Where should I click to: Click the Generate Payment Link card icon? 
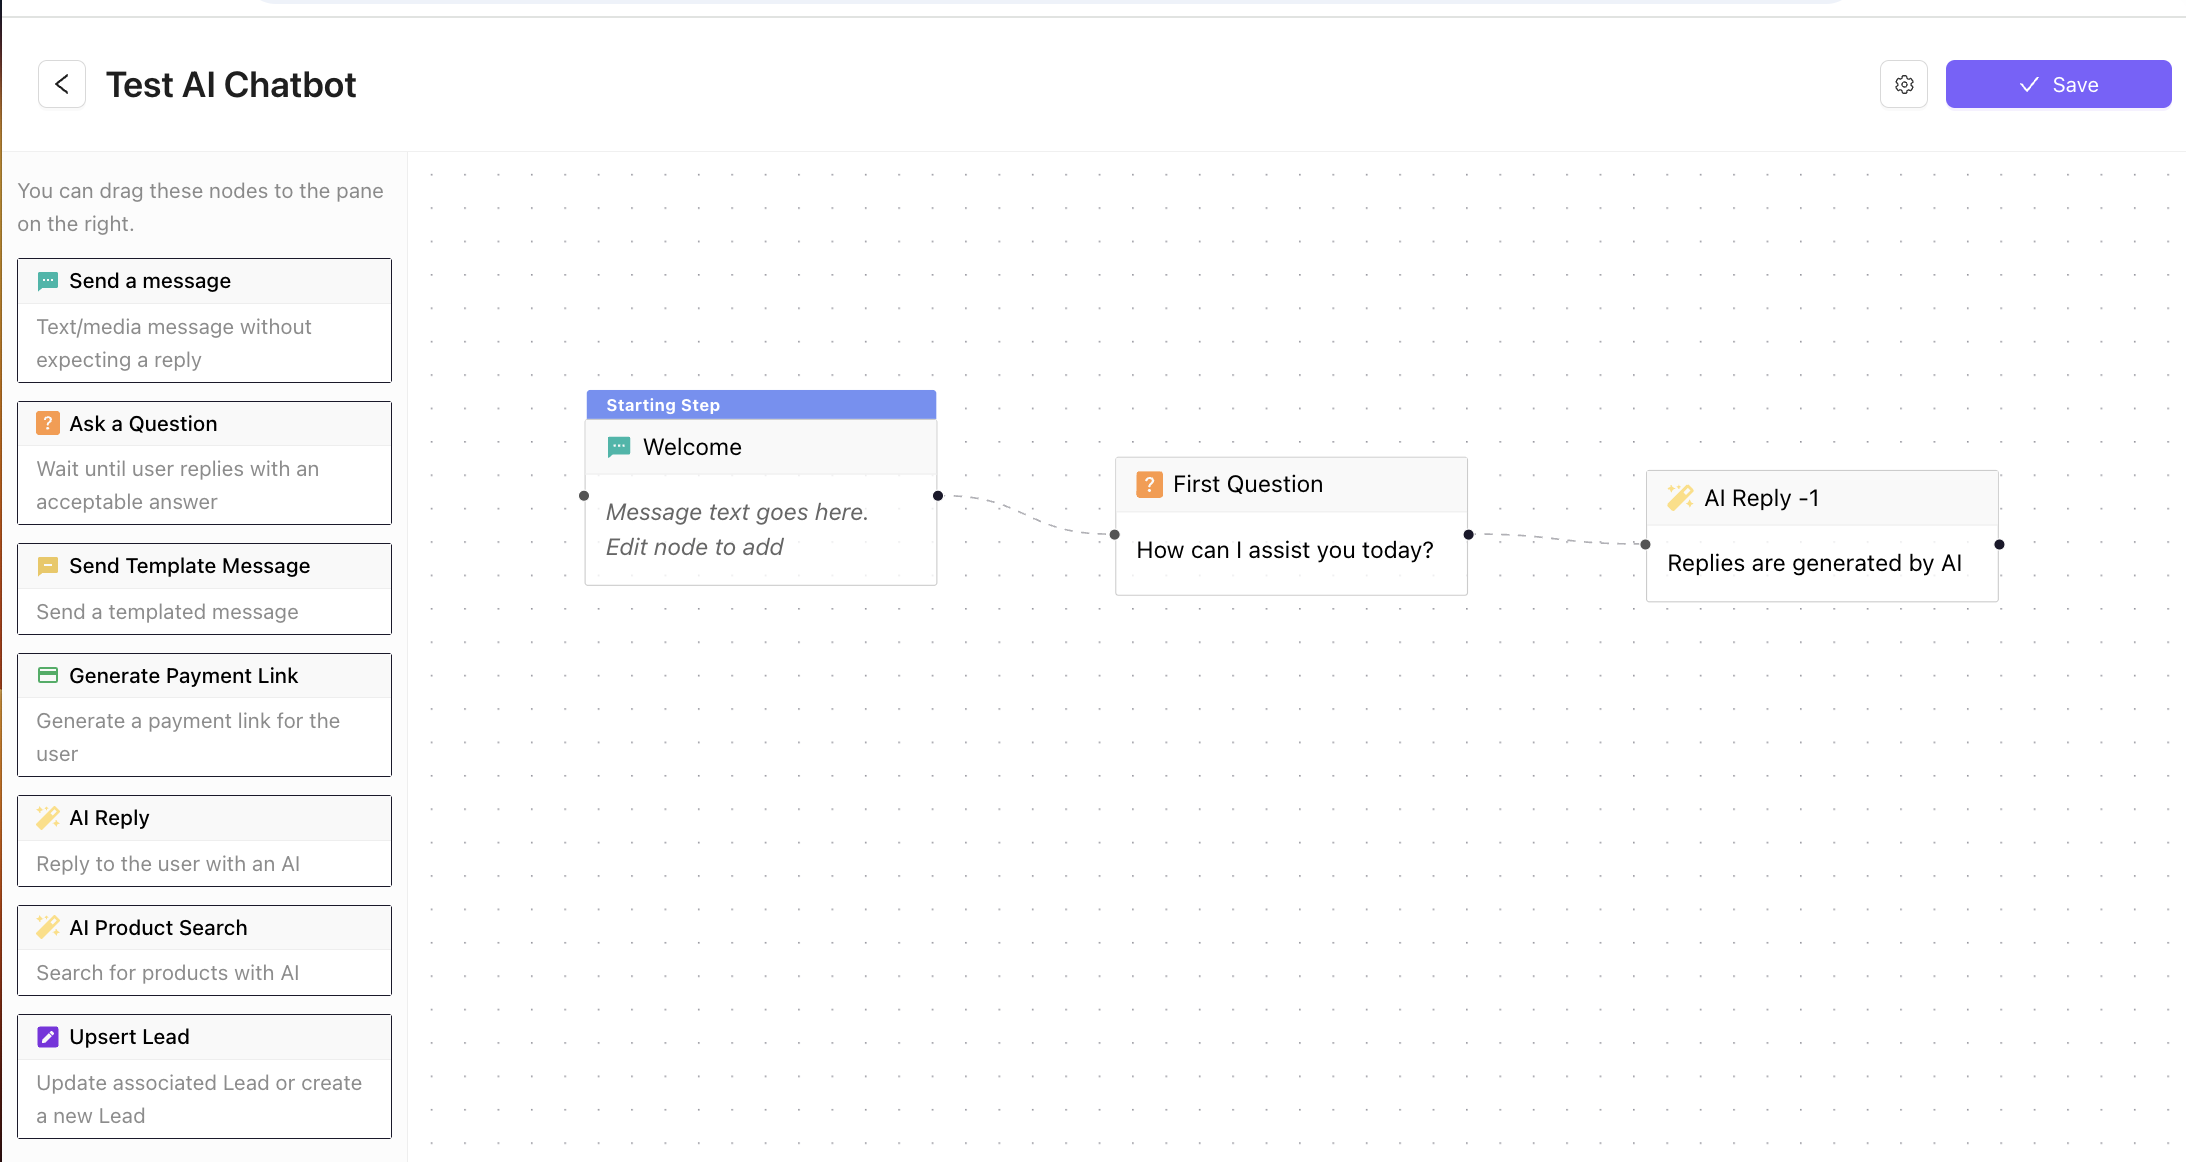point(47,676)
